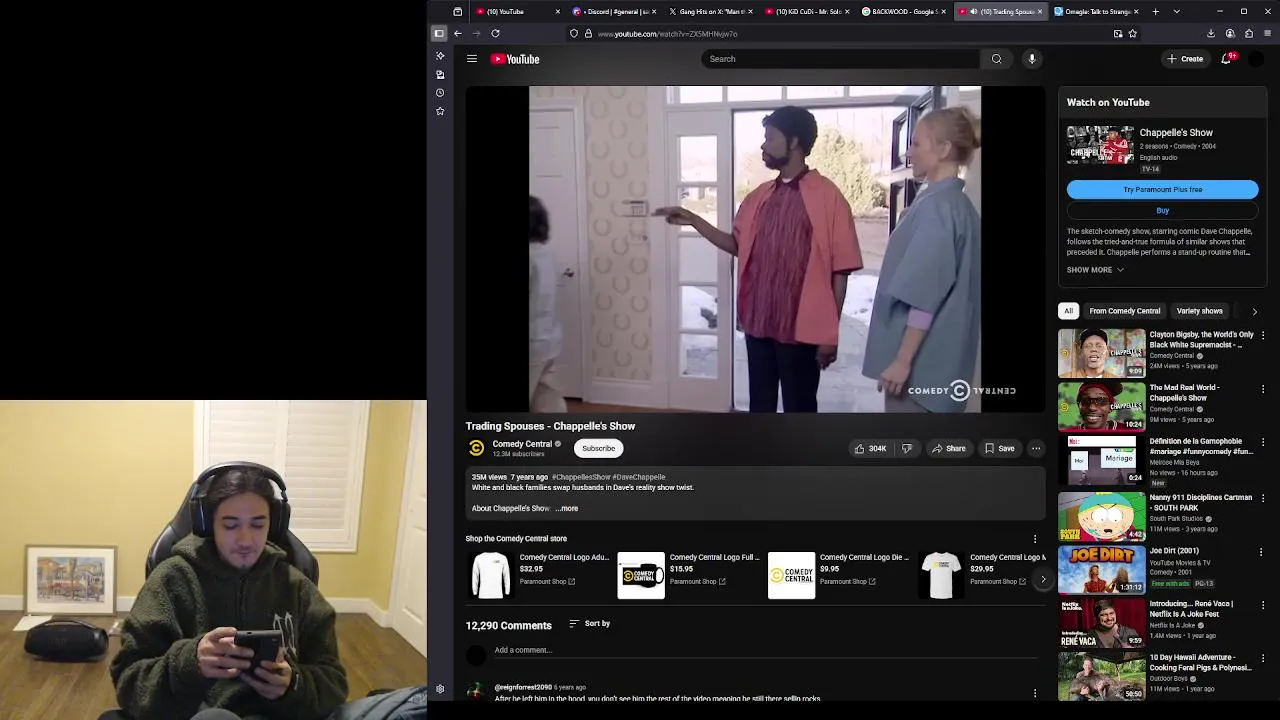Switch to the BACKWOOD Google tab
Image resolution: width=1280 pixels, height=720 pixels.
tap(904, 12)
